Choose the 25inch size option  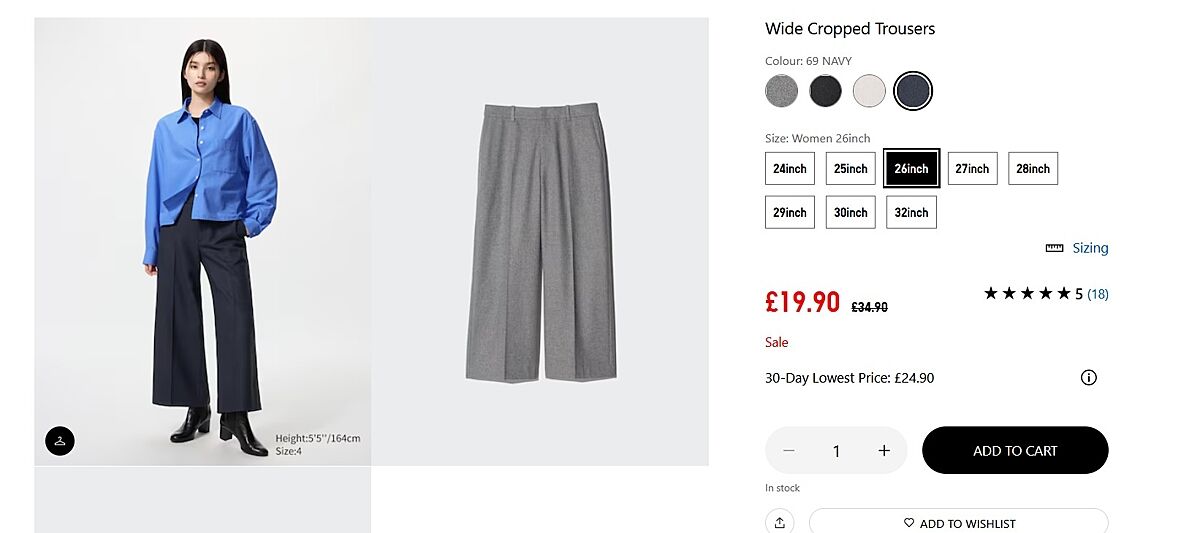[x=851, y=169]
